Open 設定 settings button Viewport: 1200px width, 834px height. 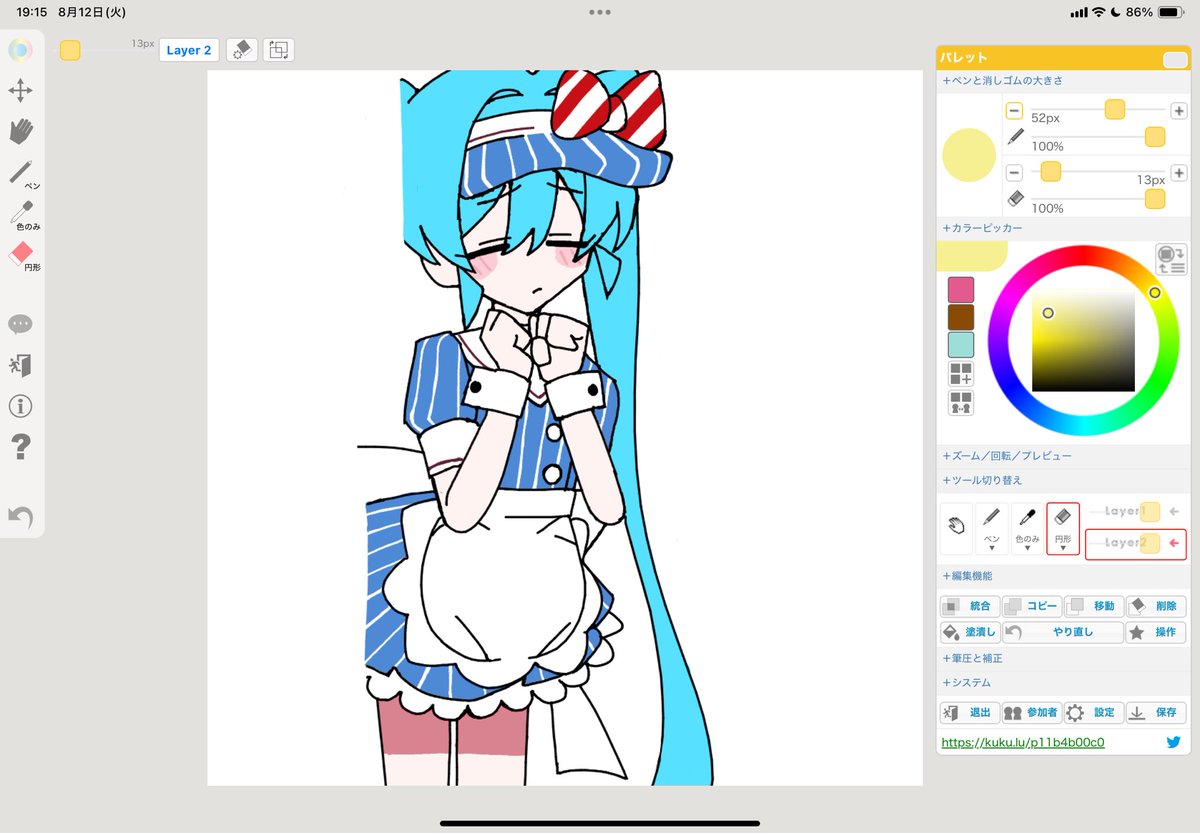[x=1093, y=713]
